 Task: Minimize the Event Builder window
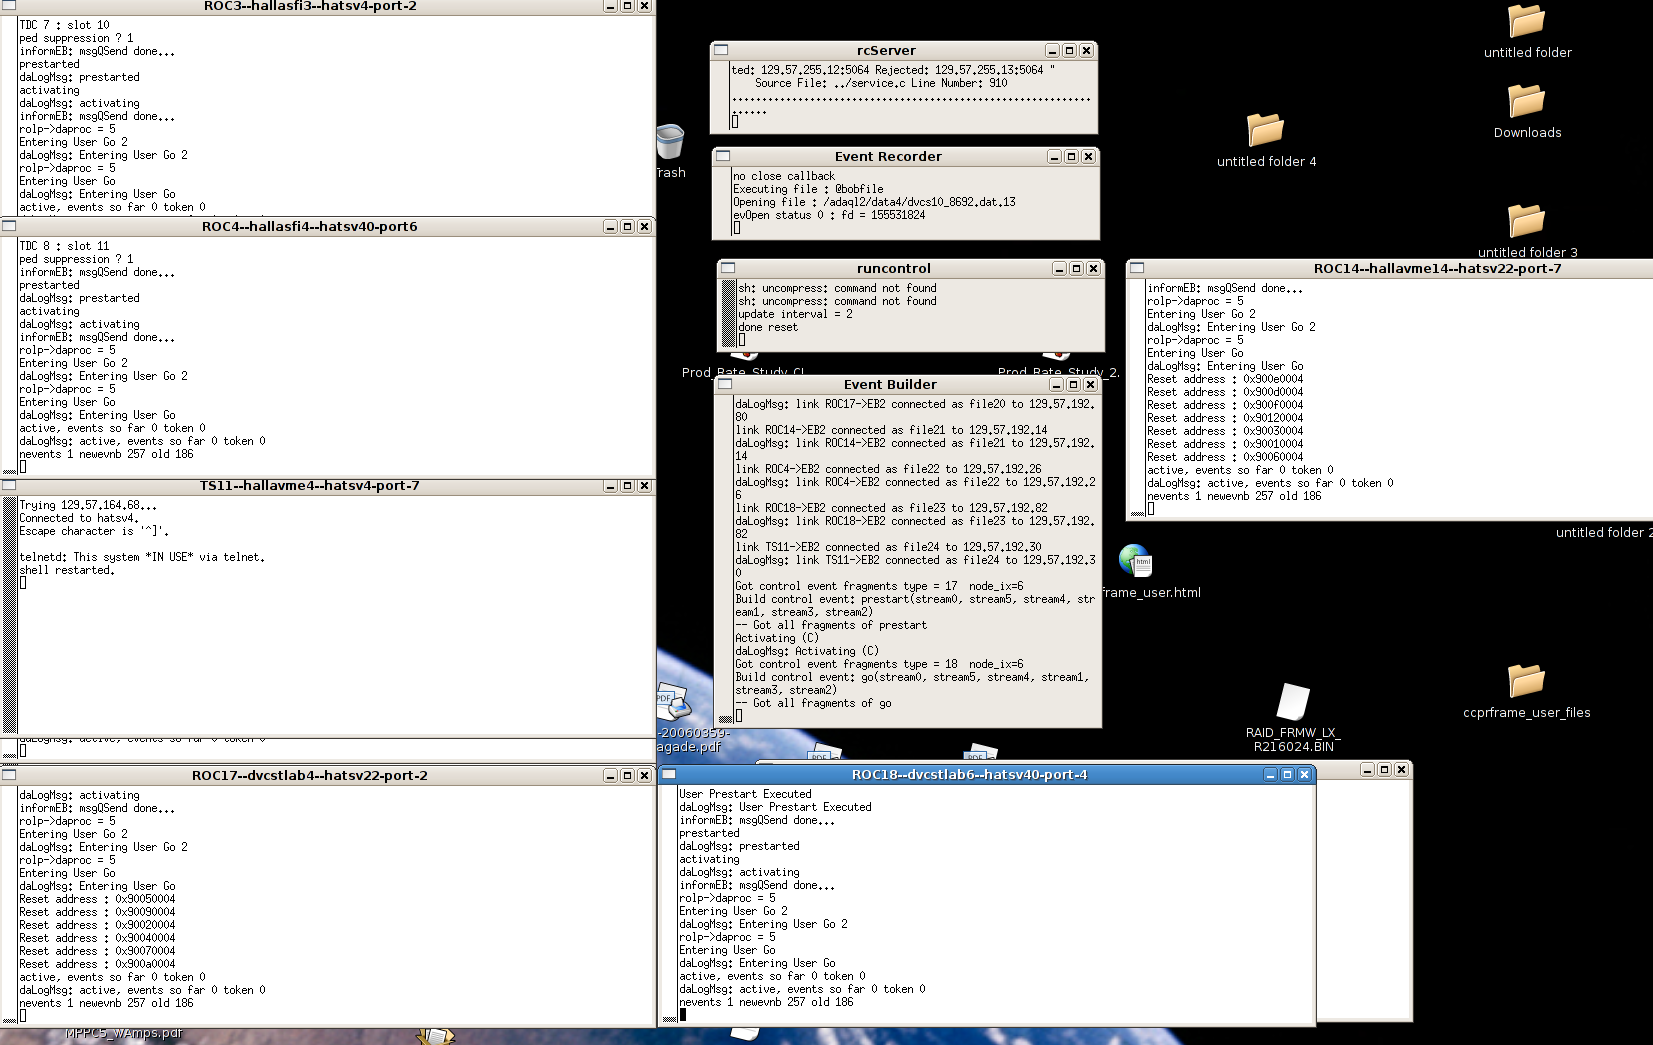[1056, 384]
